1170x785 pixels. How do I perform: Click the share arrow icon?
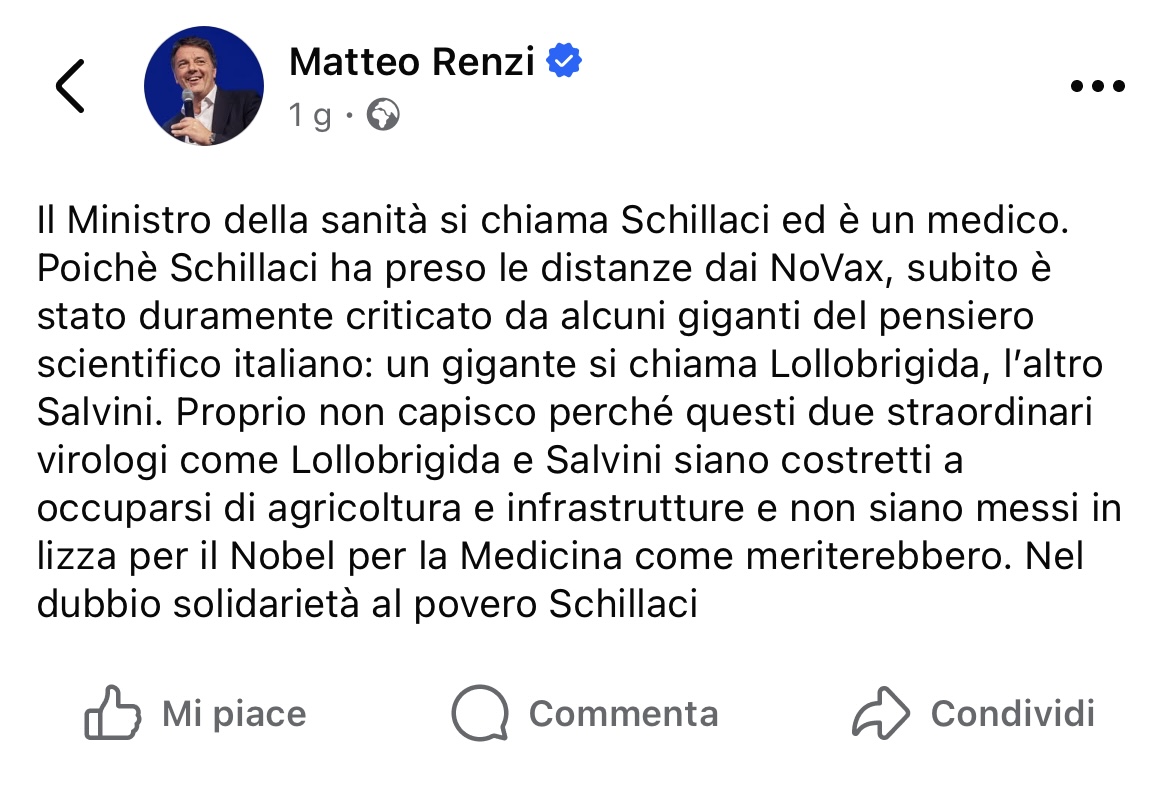881,713
